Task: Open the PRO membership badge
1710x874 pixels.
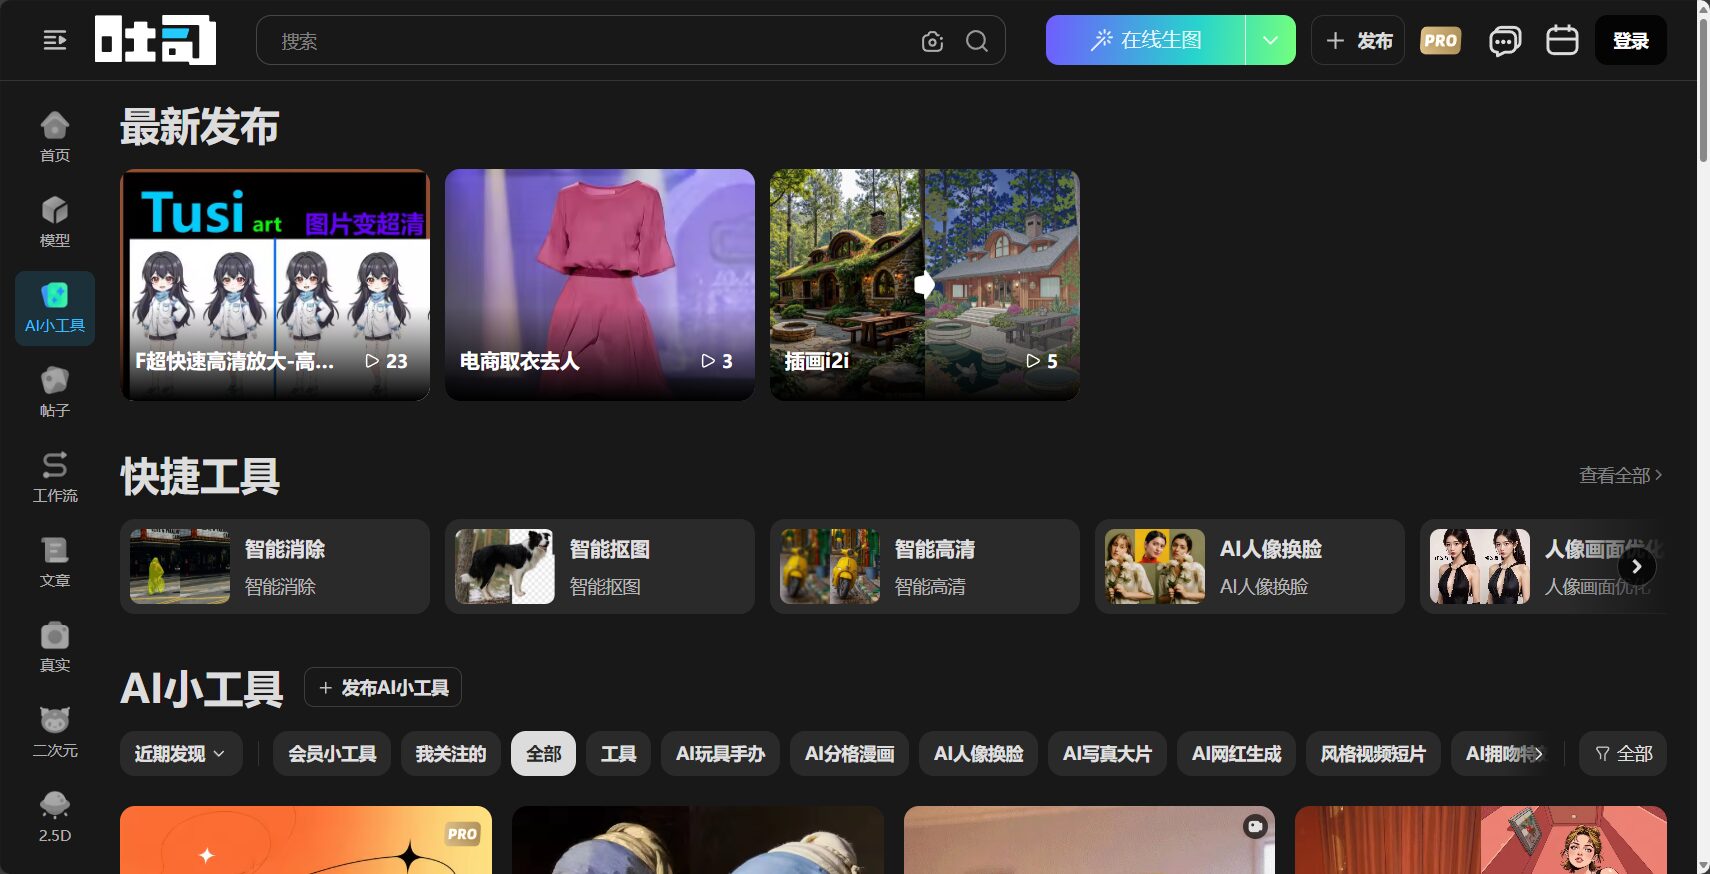Action: [1440, 41]
